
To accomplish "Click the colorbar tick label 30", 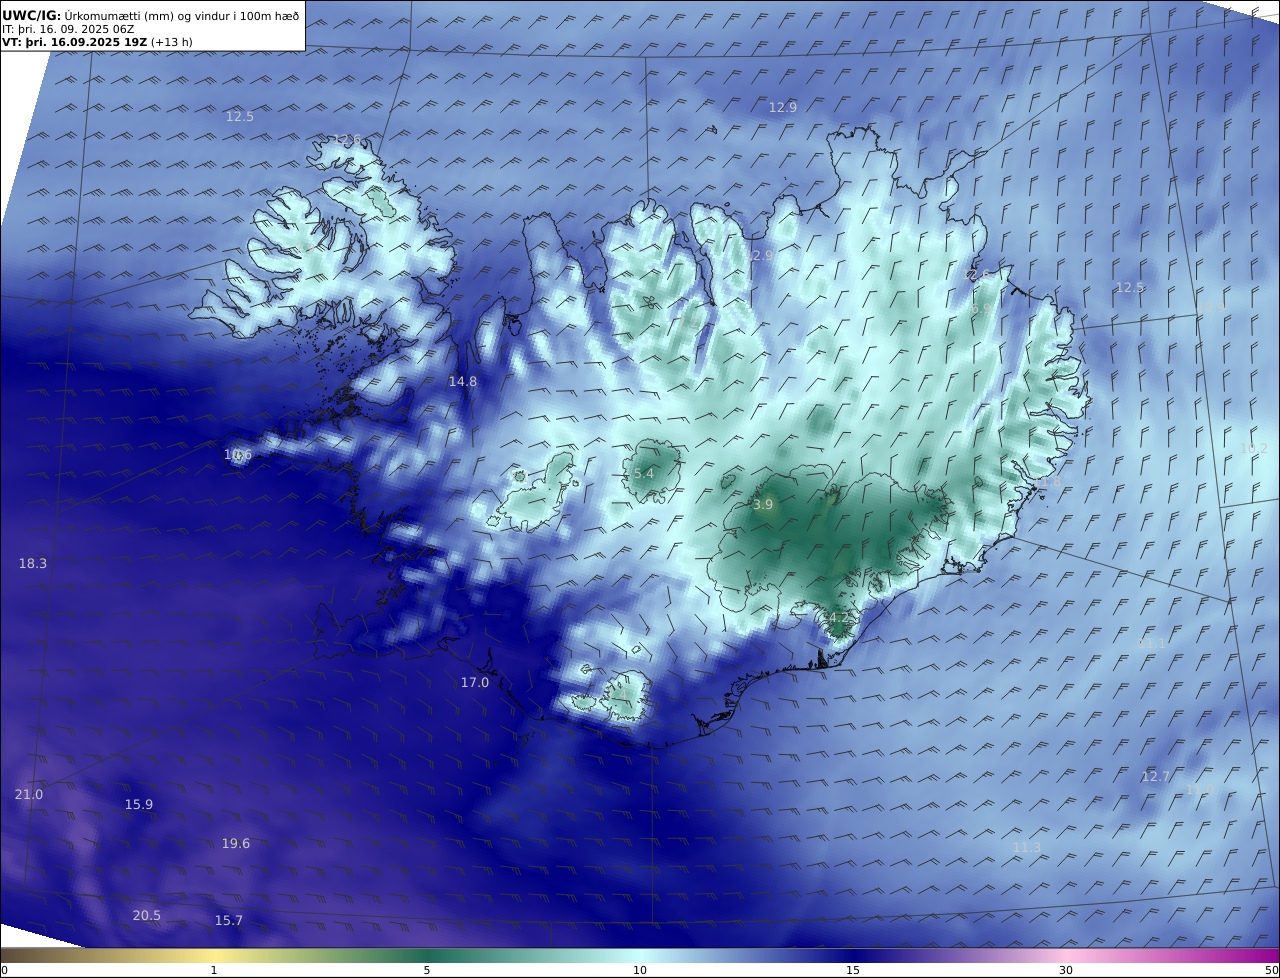I will tap(1066, 970).
